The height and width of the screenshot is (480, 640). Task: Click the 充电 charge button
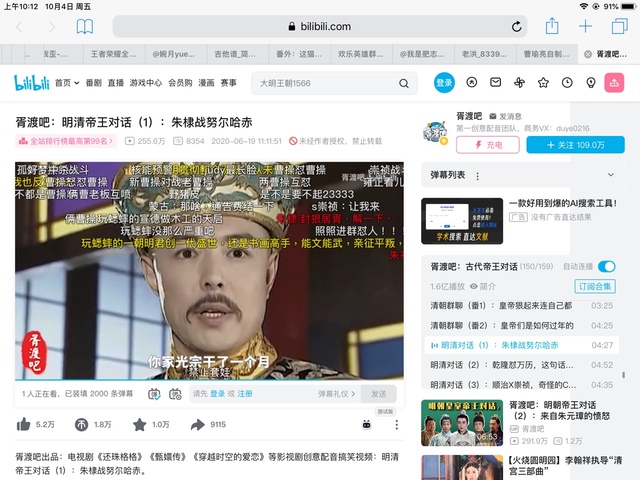pyautogui.click(x=487, y=145)
